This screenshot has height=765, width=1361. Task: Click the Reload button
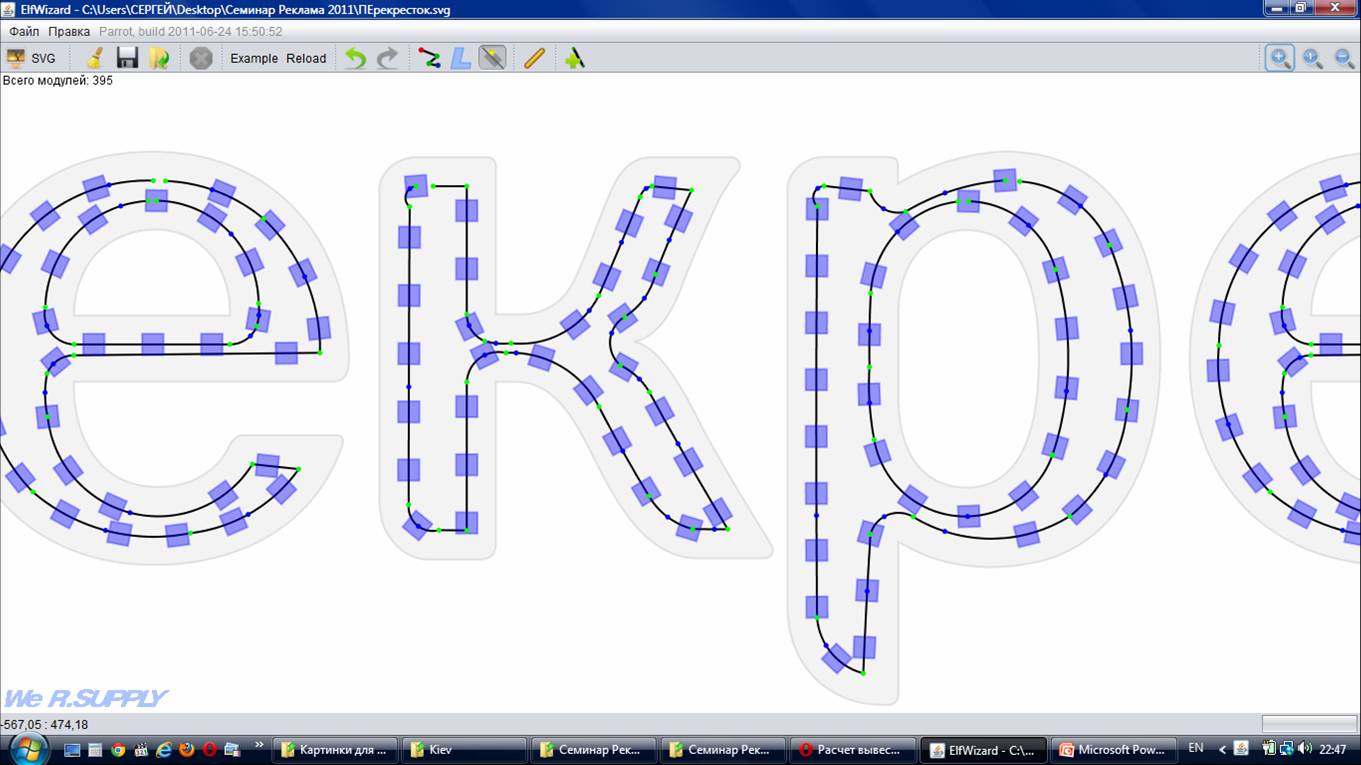[306, 58]
